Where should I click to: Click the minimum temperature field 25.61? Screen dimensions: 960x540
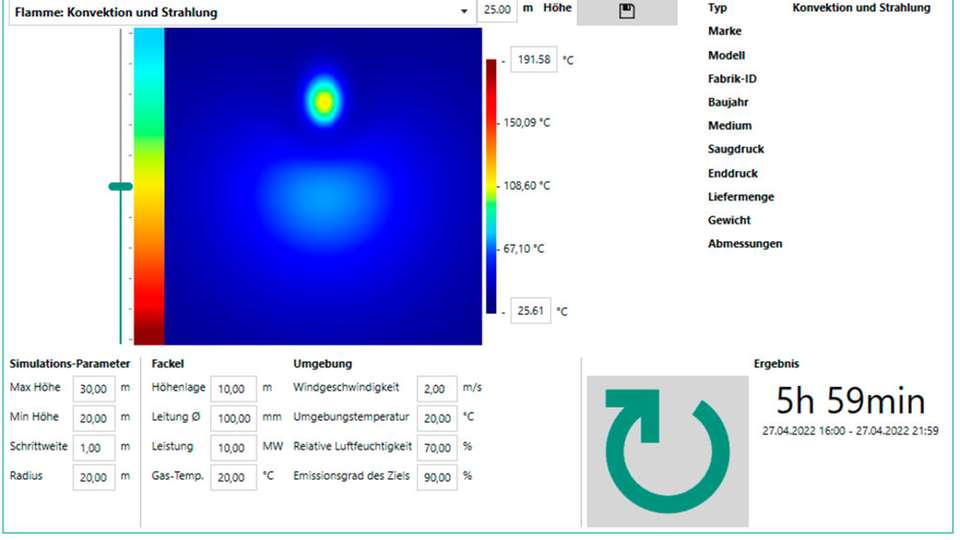[x=530, y=310]
